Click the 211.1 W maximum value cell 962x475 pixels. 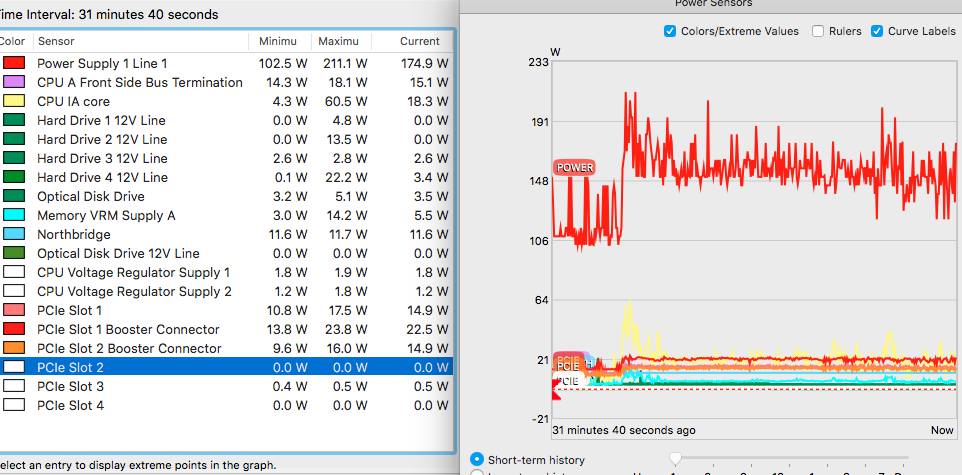pos(345,63)
